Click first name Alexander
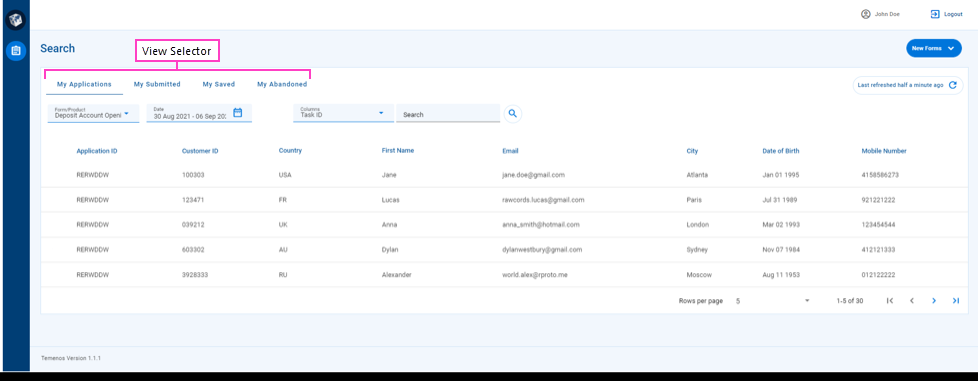The image size is (978, 381). point(396,274)
